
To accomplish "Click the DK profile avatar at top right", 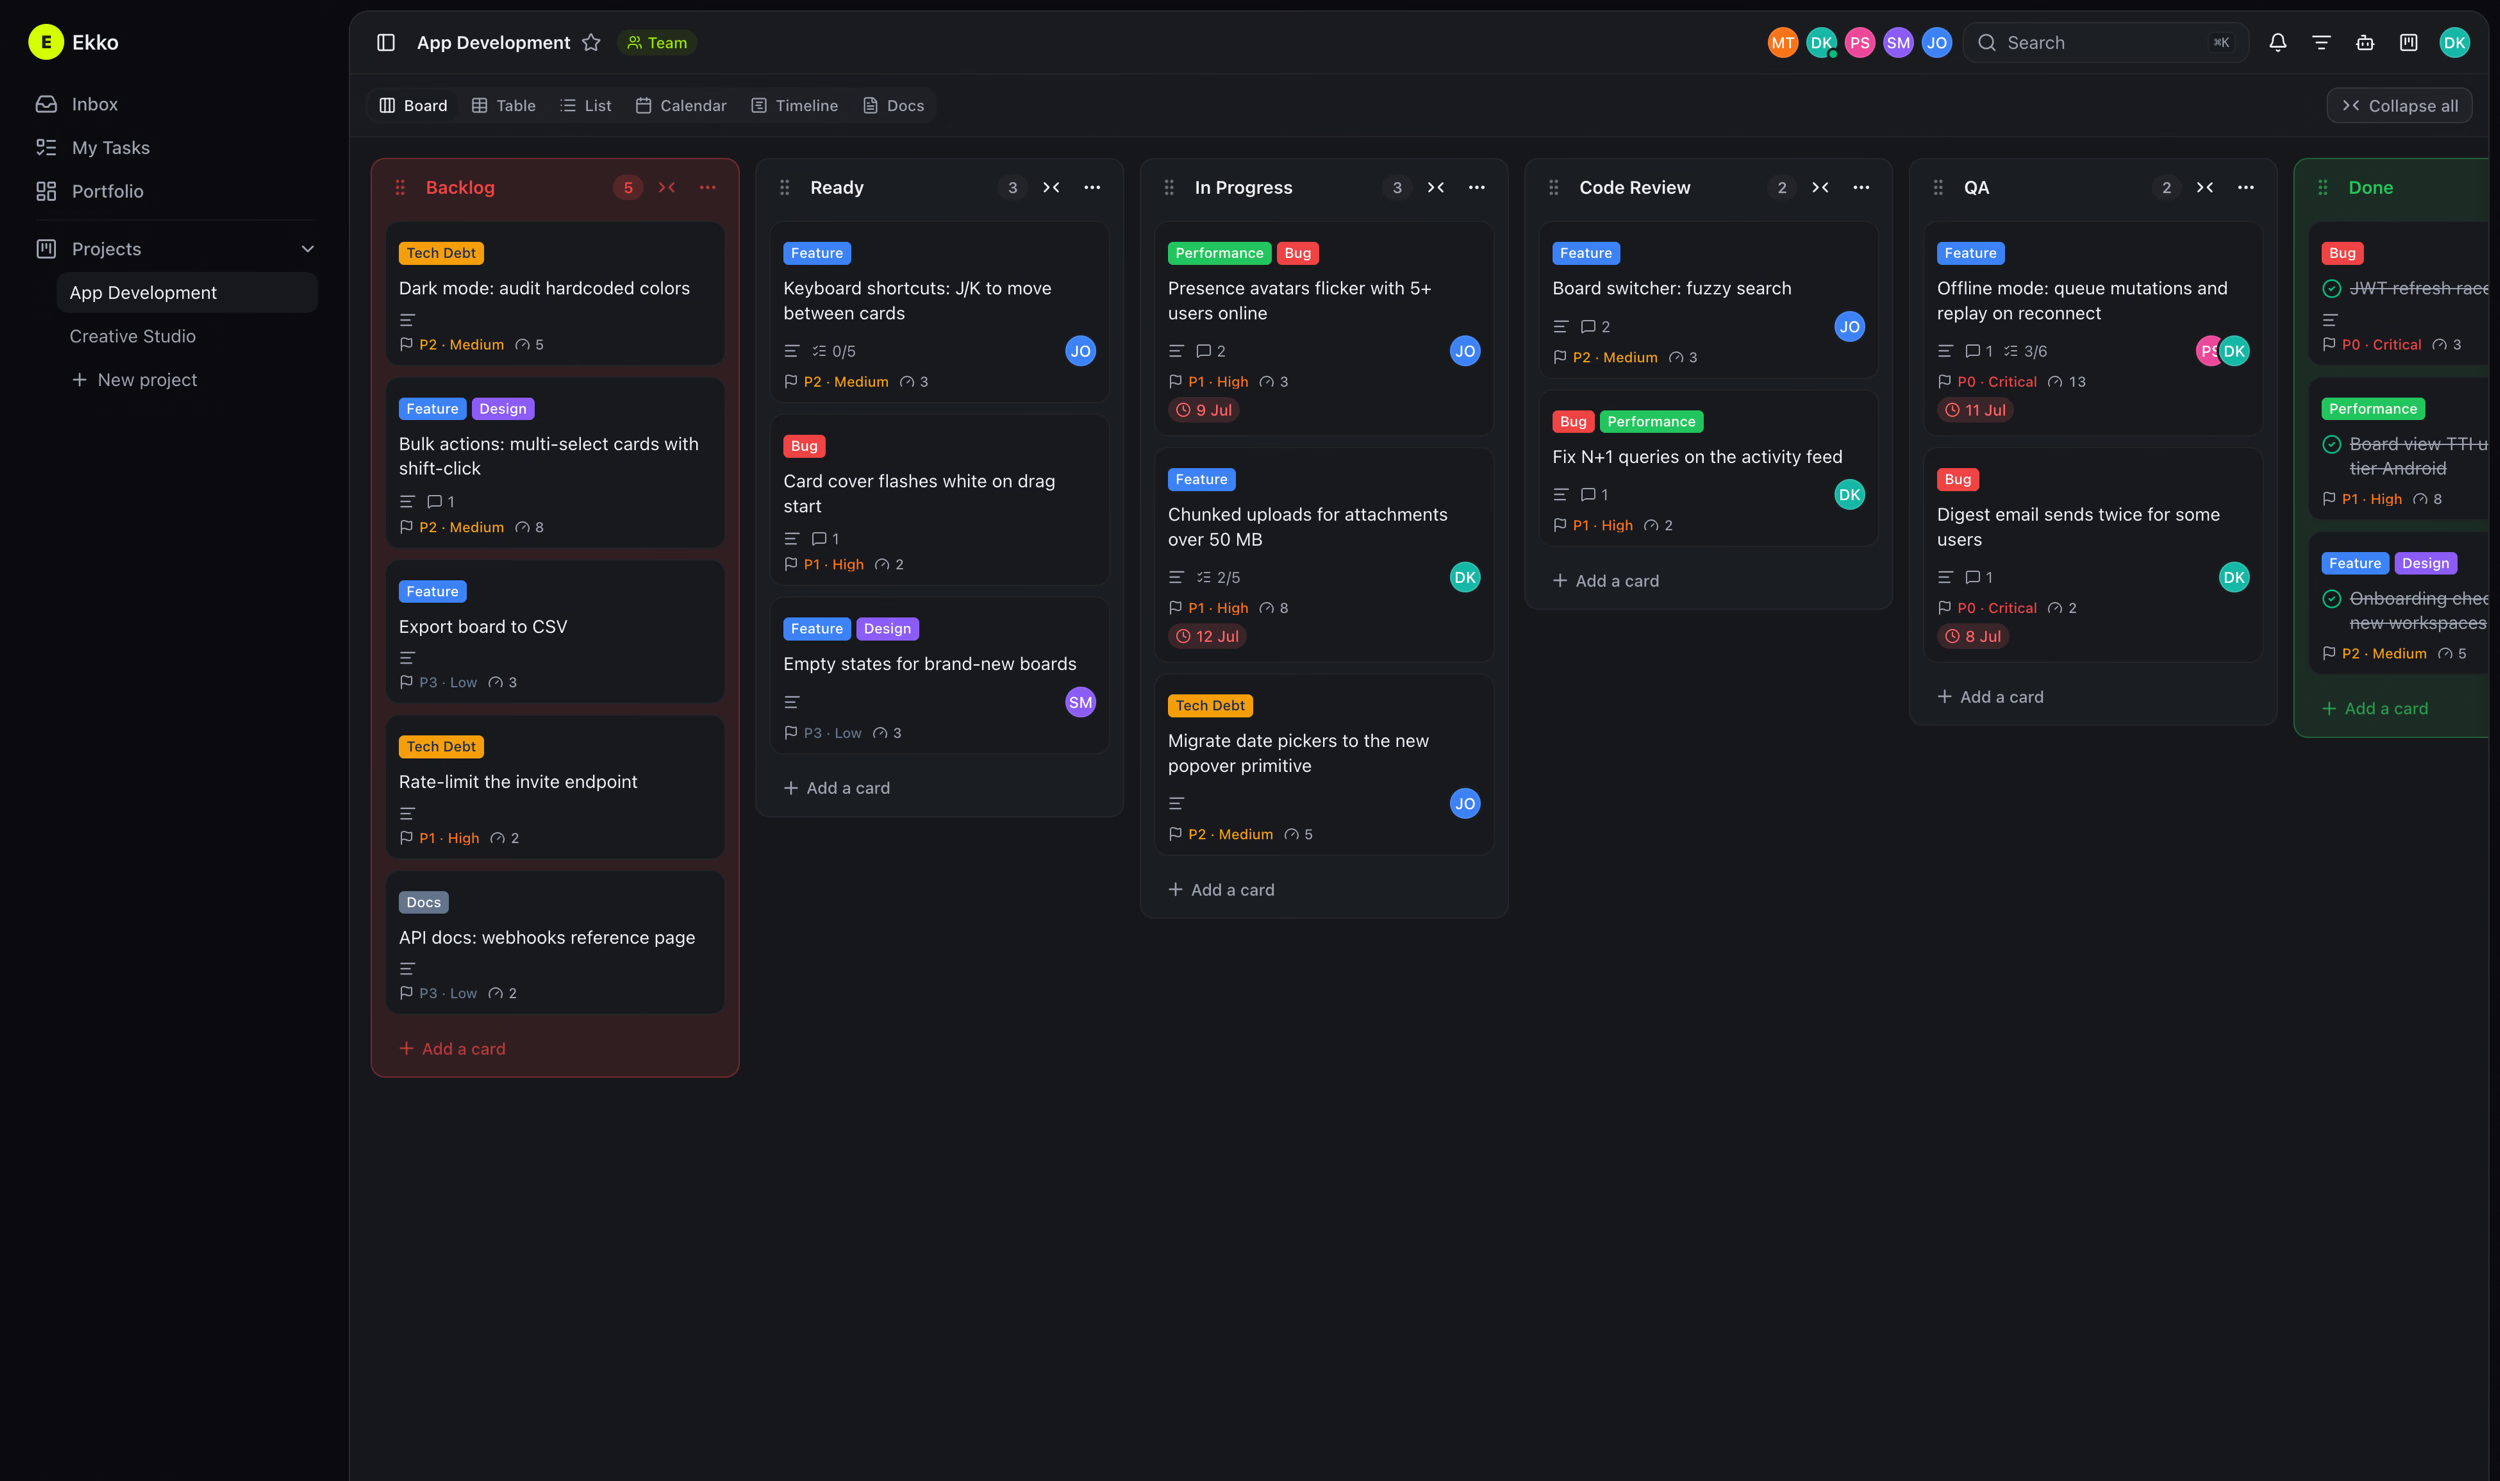I will (2454, 42).
